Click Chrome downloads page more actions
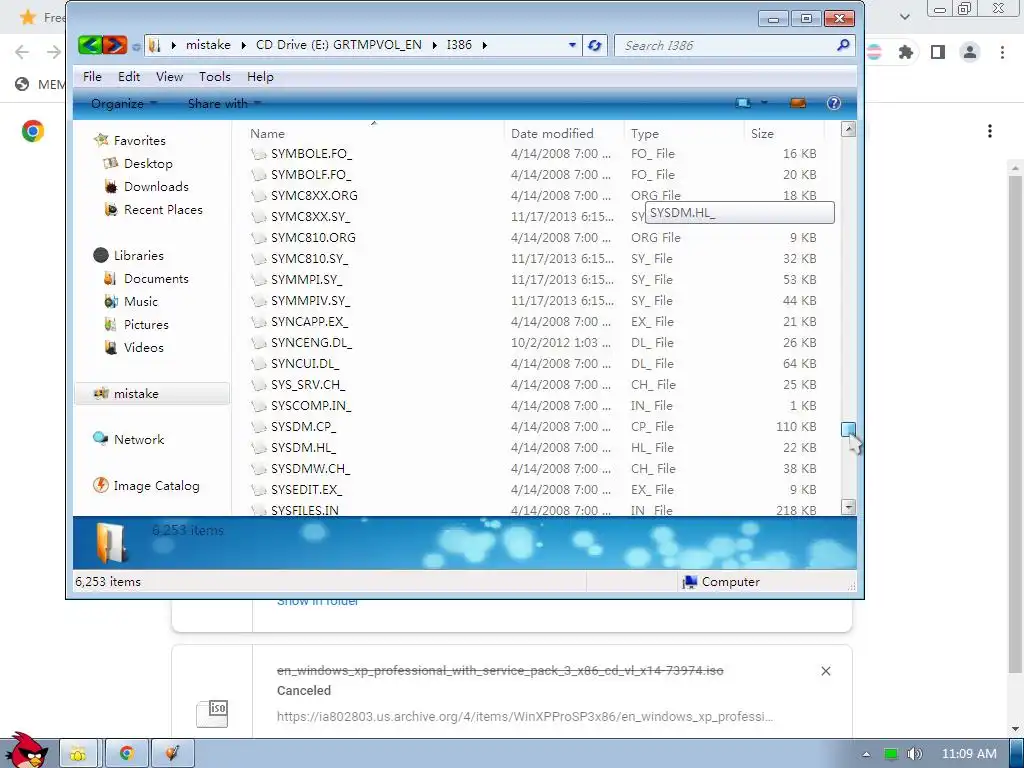The height and width of the screenshot is (768, 1024). [x=990, y=131]
